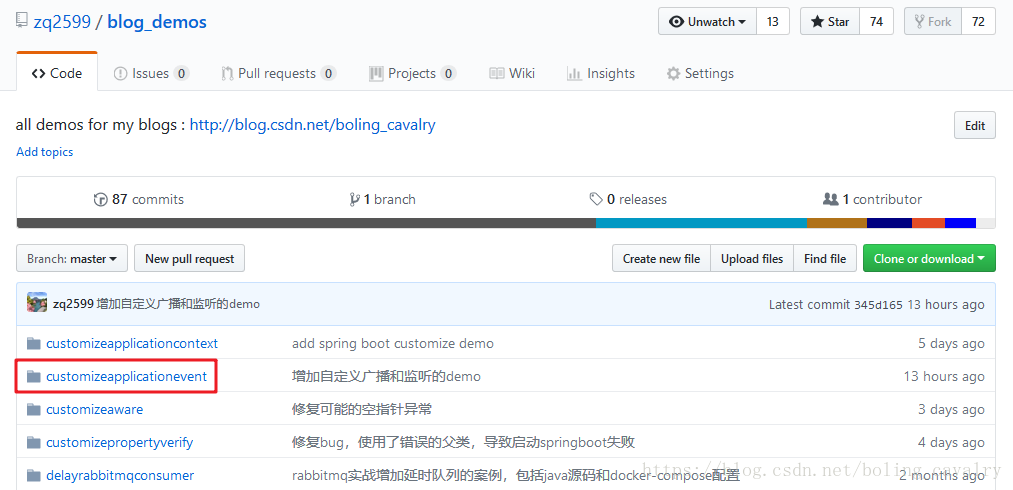Viewport: 1013px width, 490px height.
Task: Click the dark gray language bar segment
Action: (x=306, y=223)
